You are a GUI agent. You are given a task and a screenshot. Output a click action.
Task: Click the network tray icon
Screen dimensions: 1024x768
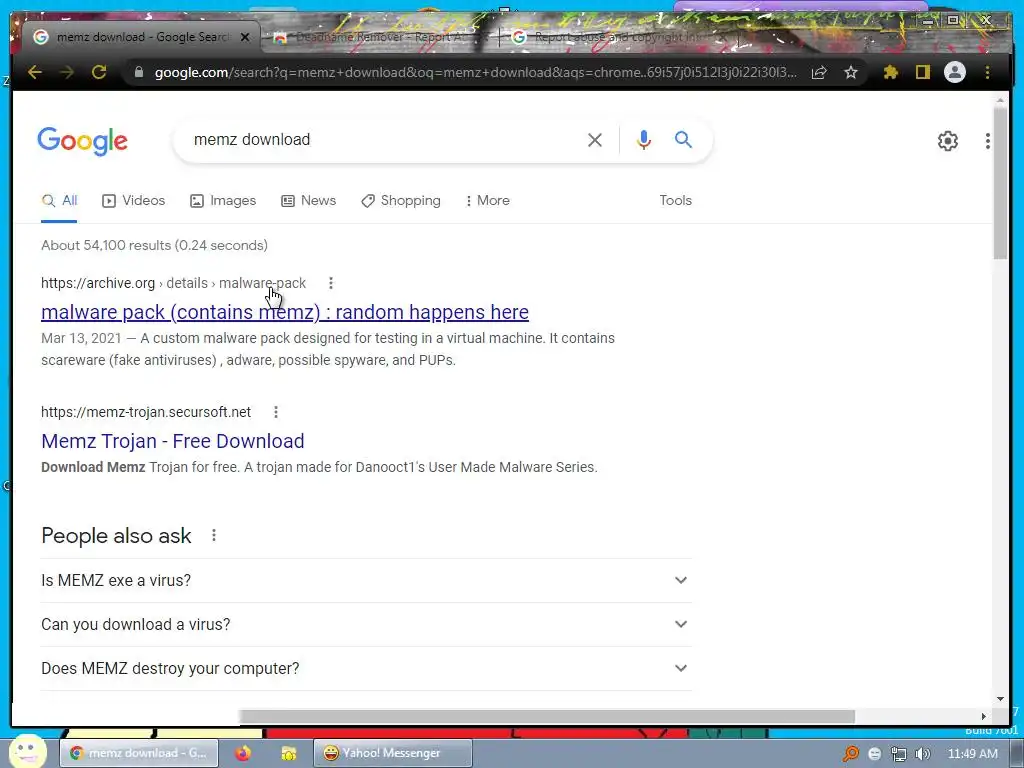pos(899,754)
